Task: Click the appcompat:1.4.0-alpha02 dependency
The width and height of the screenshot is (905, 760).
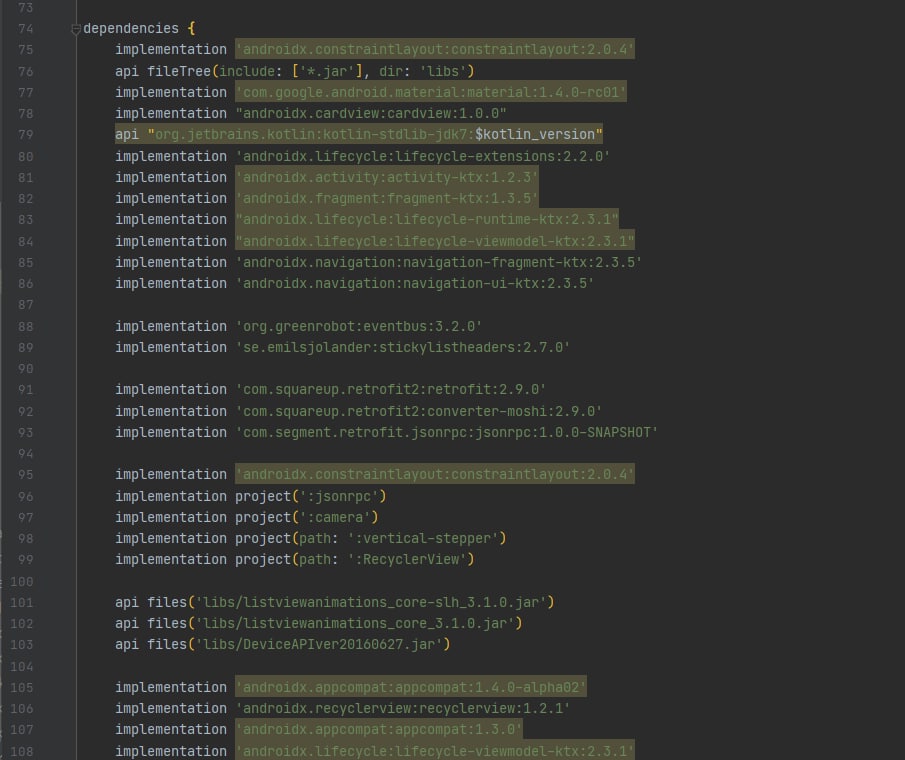Action: point(411,687)
